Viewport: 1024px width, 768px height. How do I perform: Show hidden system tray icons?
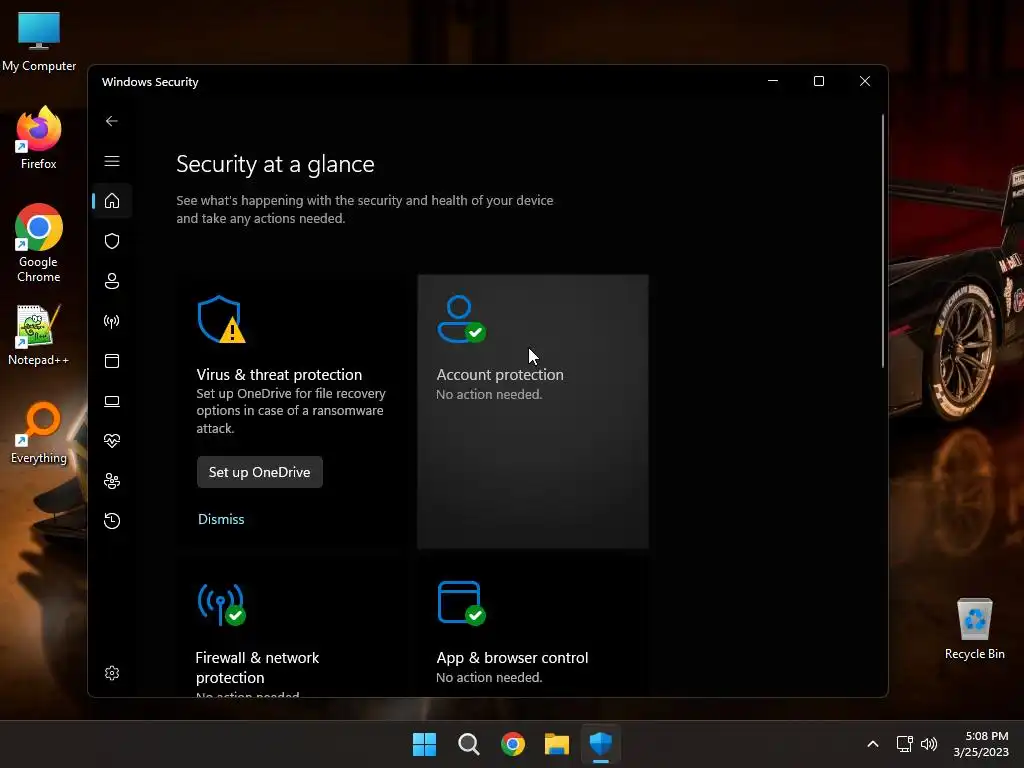[x=872, y=744]
